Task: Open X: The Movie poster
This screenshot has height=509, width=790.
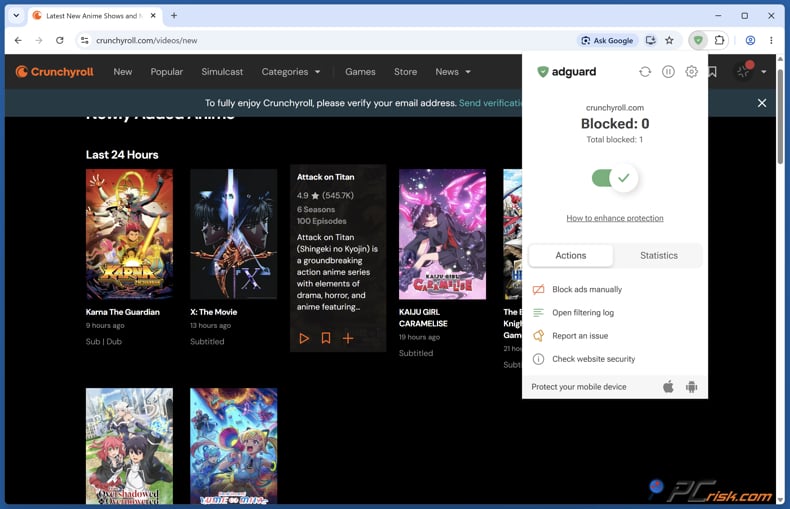Action: [x=233, y=234]
